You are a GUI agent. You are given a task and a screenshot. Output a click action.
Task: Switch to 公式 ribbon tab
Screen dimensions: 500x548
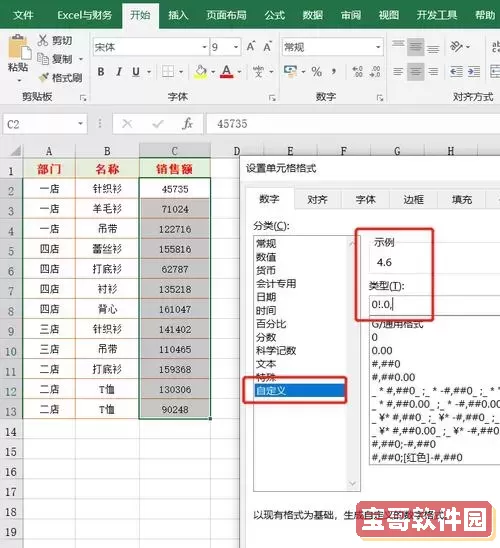click(275, 15)
